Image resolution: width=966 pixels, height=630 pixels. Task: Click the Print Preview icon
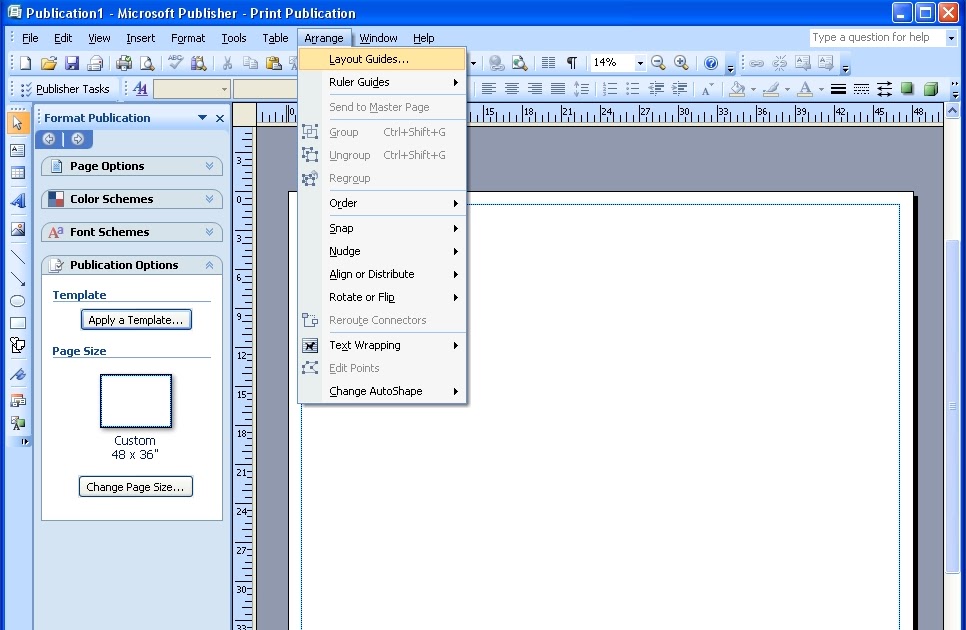pos(147,63)
